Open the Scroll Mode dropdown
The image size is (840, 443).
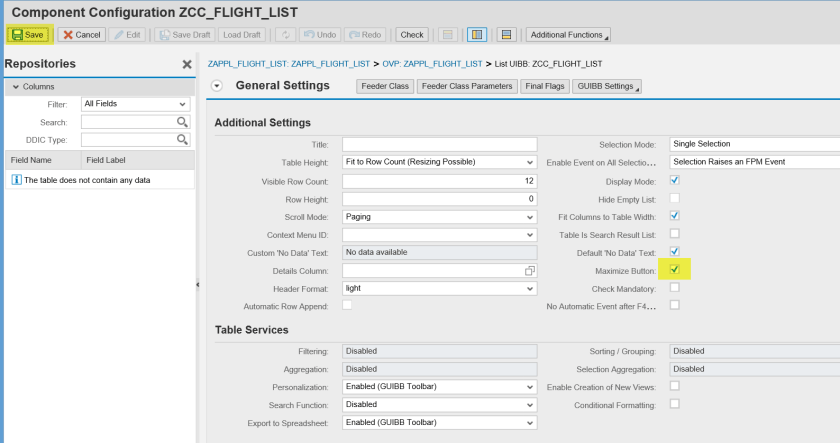click(x=530, y=216)
